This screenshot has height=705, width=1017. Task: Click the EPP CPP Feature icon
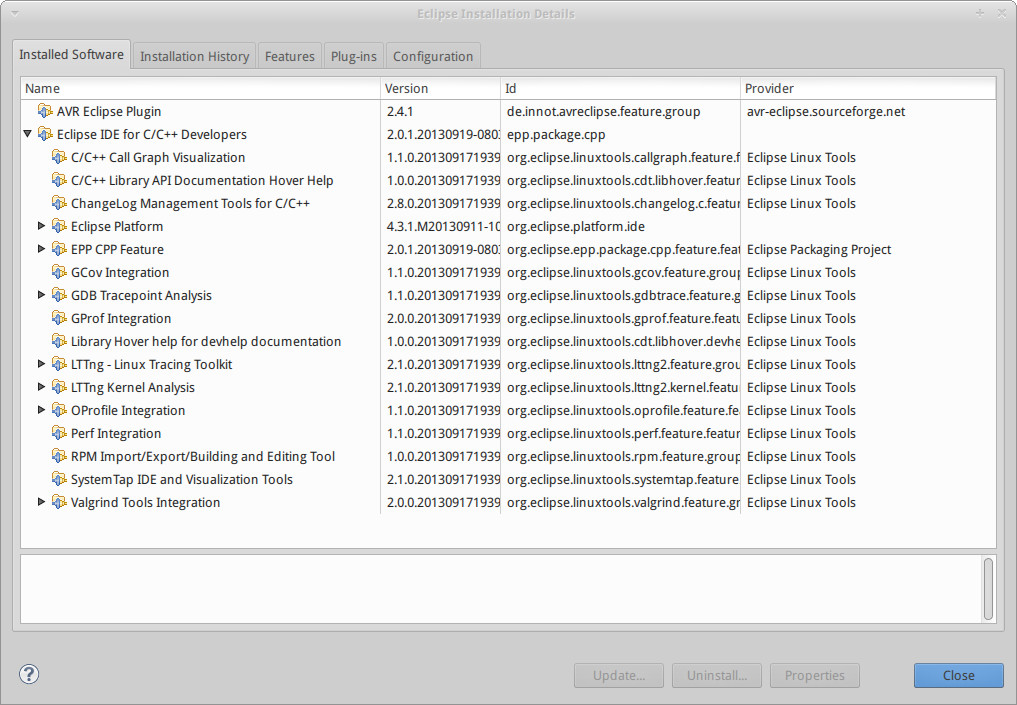tap(60, 250)
